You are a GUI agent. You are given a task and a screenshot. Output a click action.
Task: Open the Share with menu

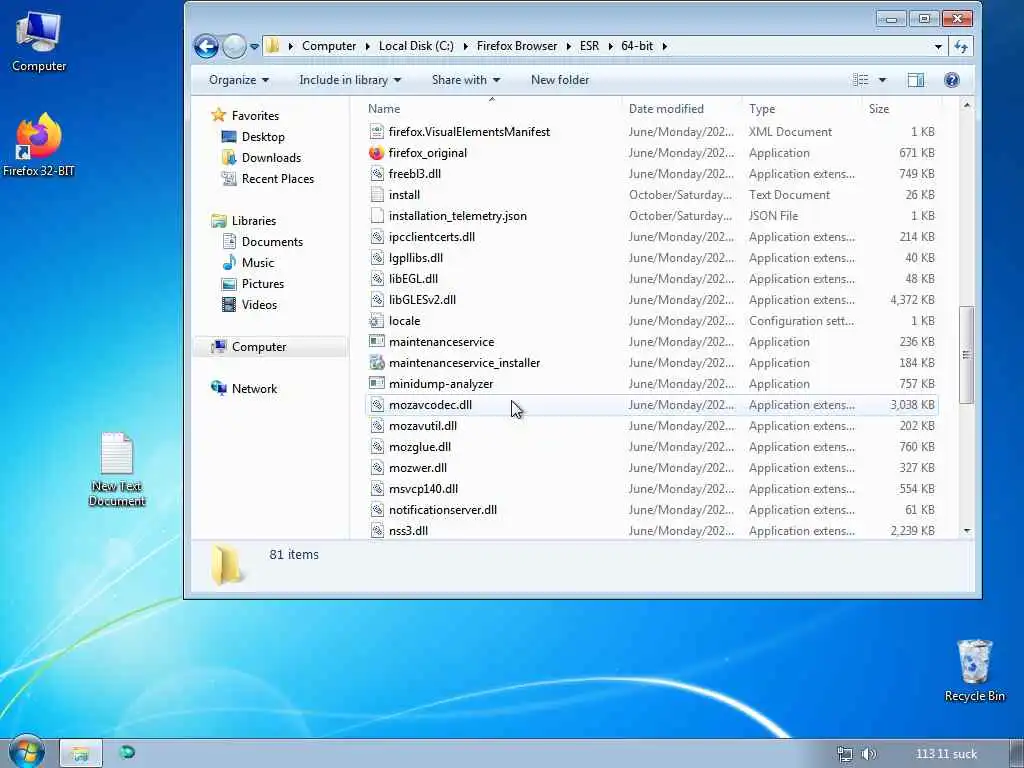[466, 80]
